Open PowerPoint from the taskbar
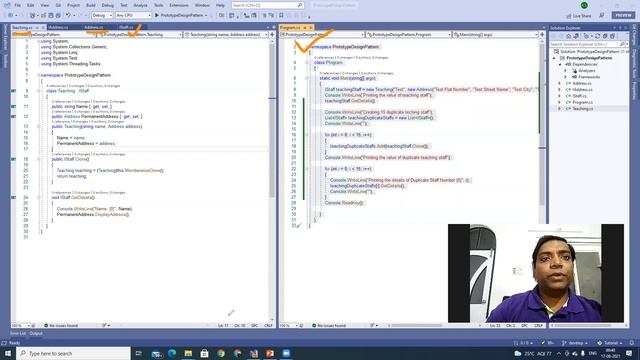The height and width of the screenshot is (360, 640). point(270,353)
